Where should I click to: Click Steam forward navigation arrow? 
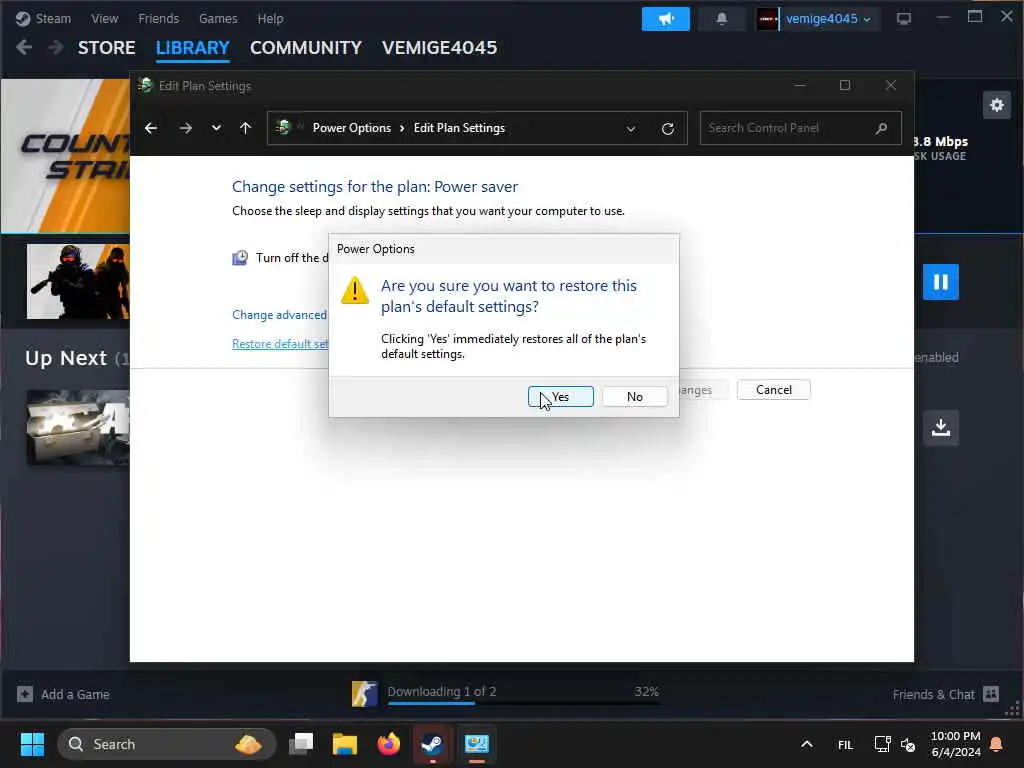[x=56, y=47]
